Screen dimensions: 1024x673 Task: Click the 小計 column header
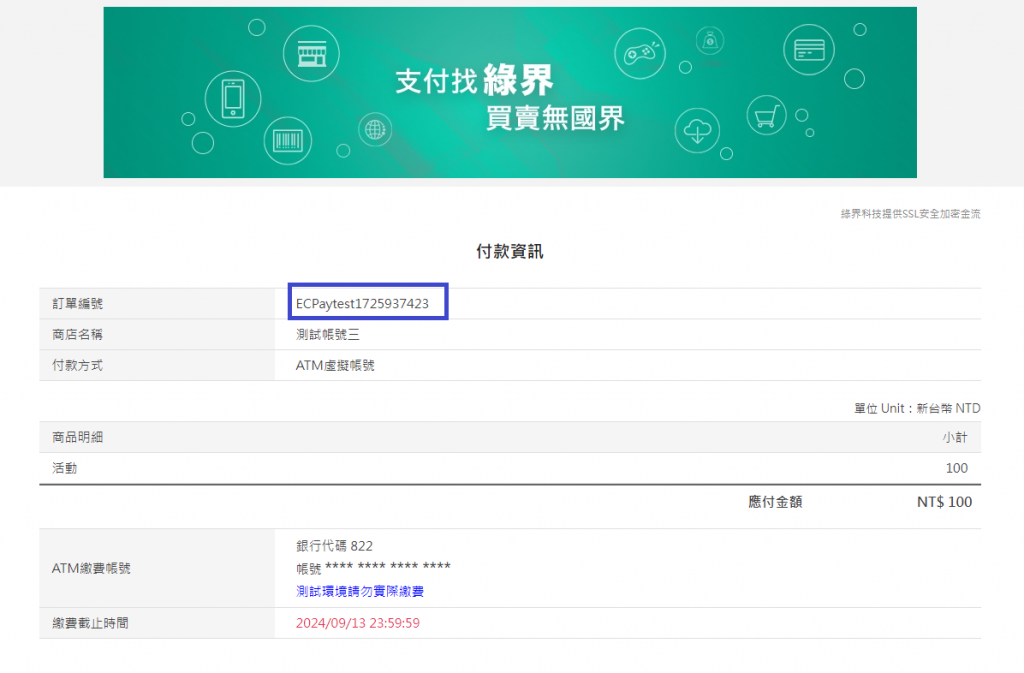pos(955,437)
